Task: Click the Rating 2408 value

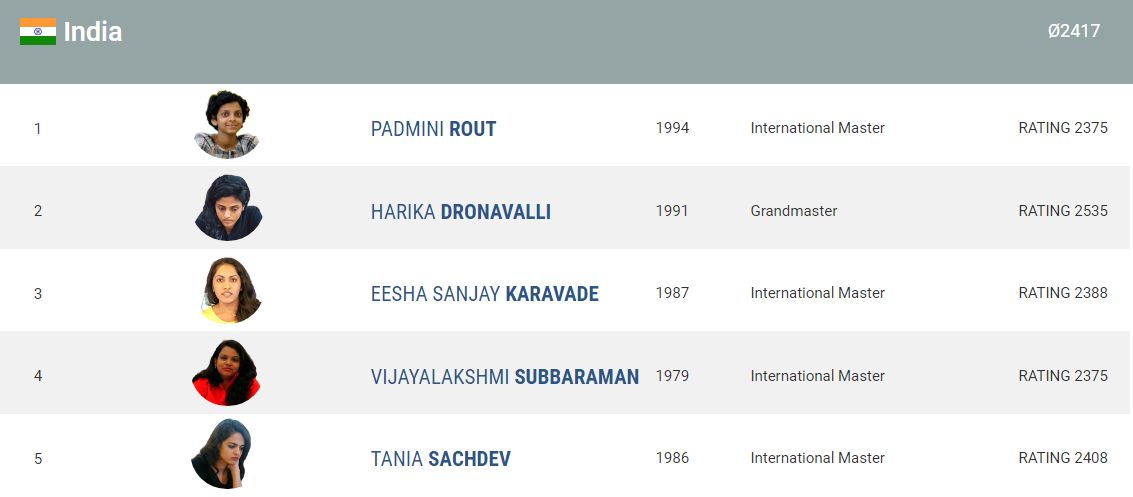Action: [x=1062, y=458]
